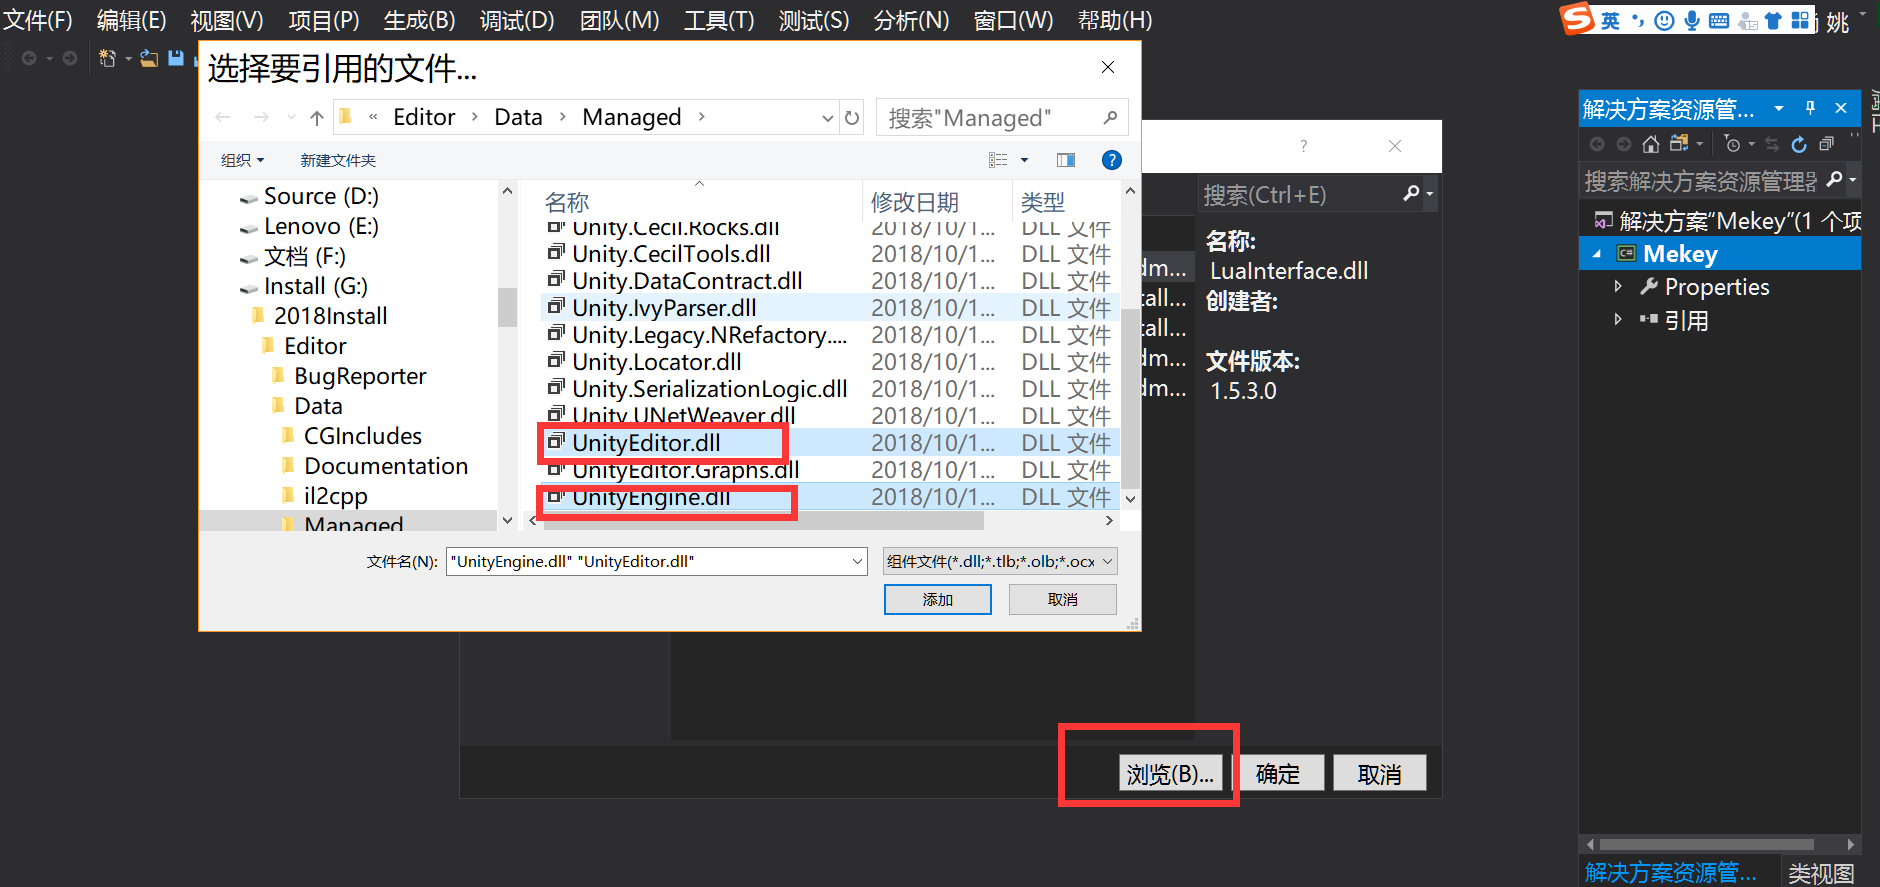Viewport: 1880px width, 887px height.
Task: Show the preview pane icon
Action: point(1066,160)
